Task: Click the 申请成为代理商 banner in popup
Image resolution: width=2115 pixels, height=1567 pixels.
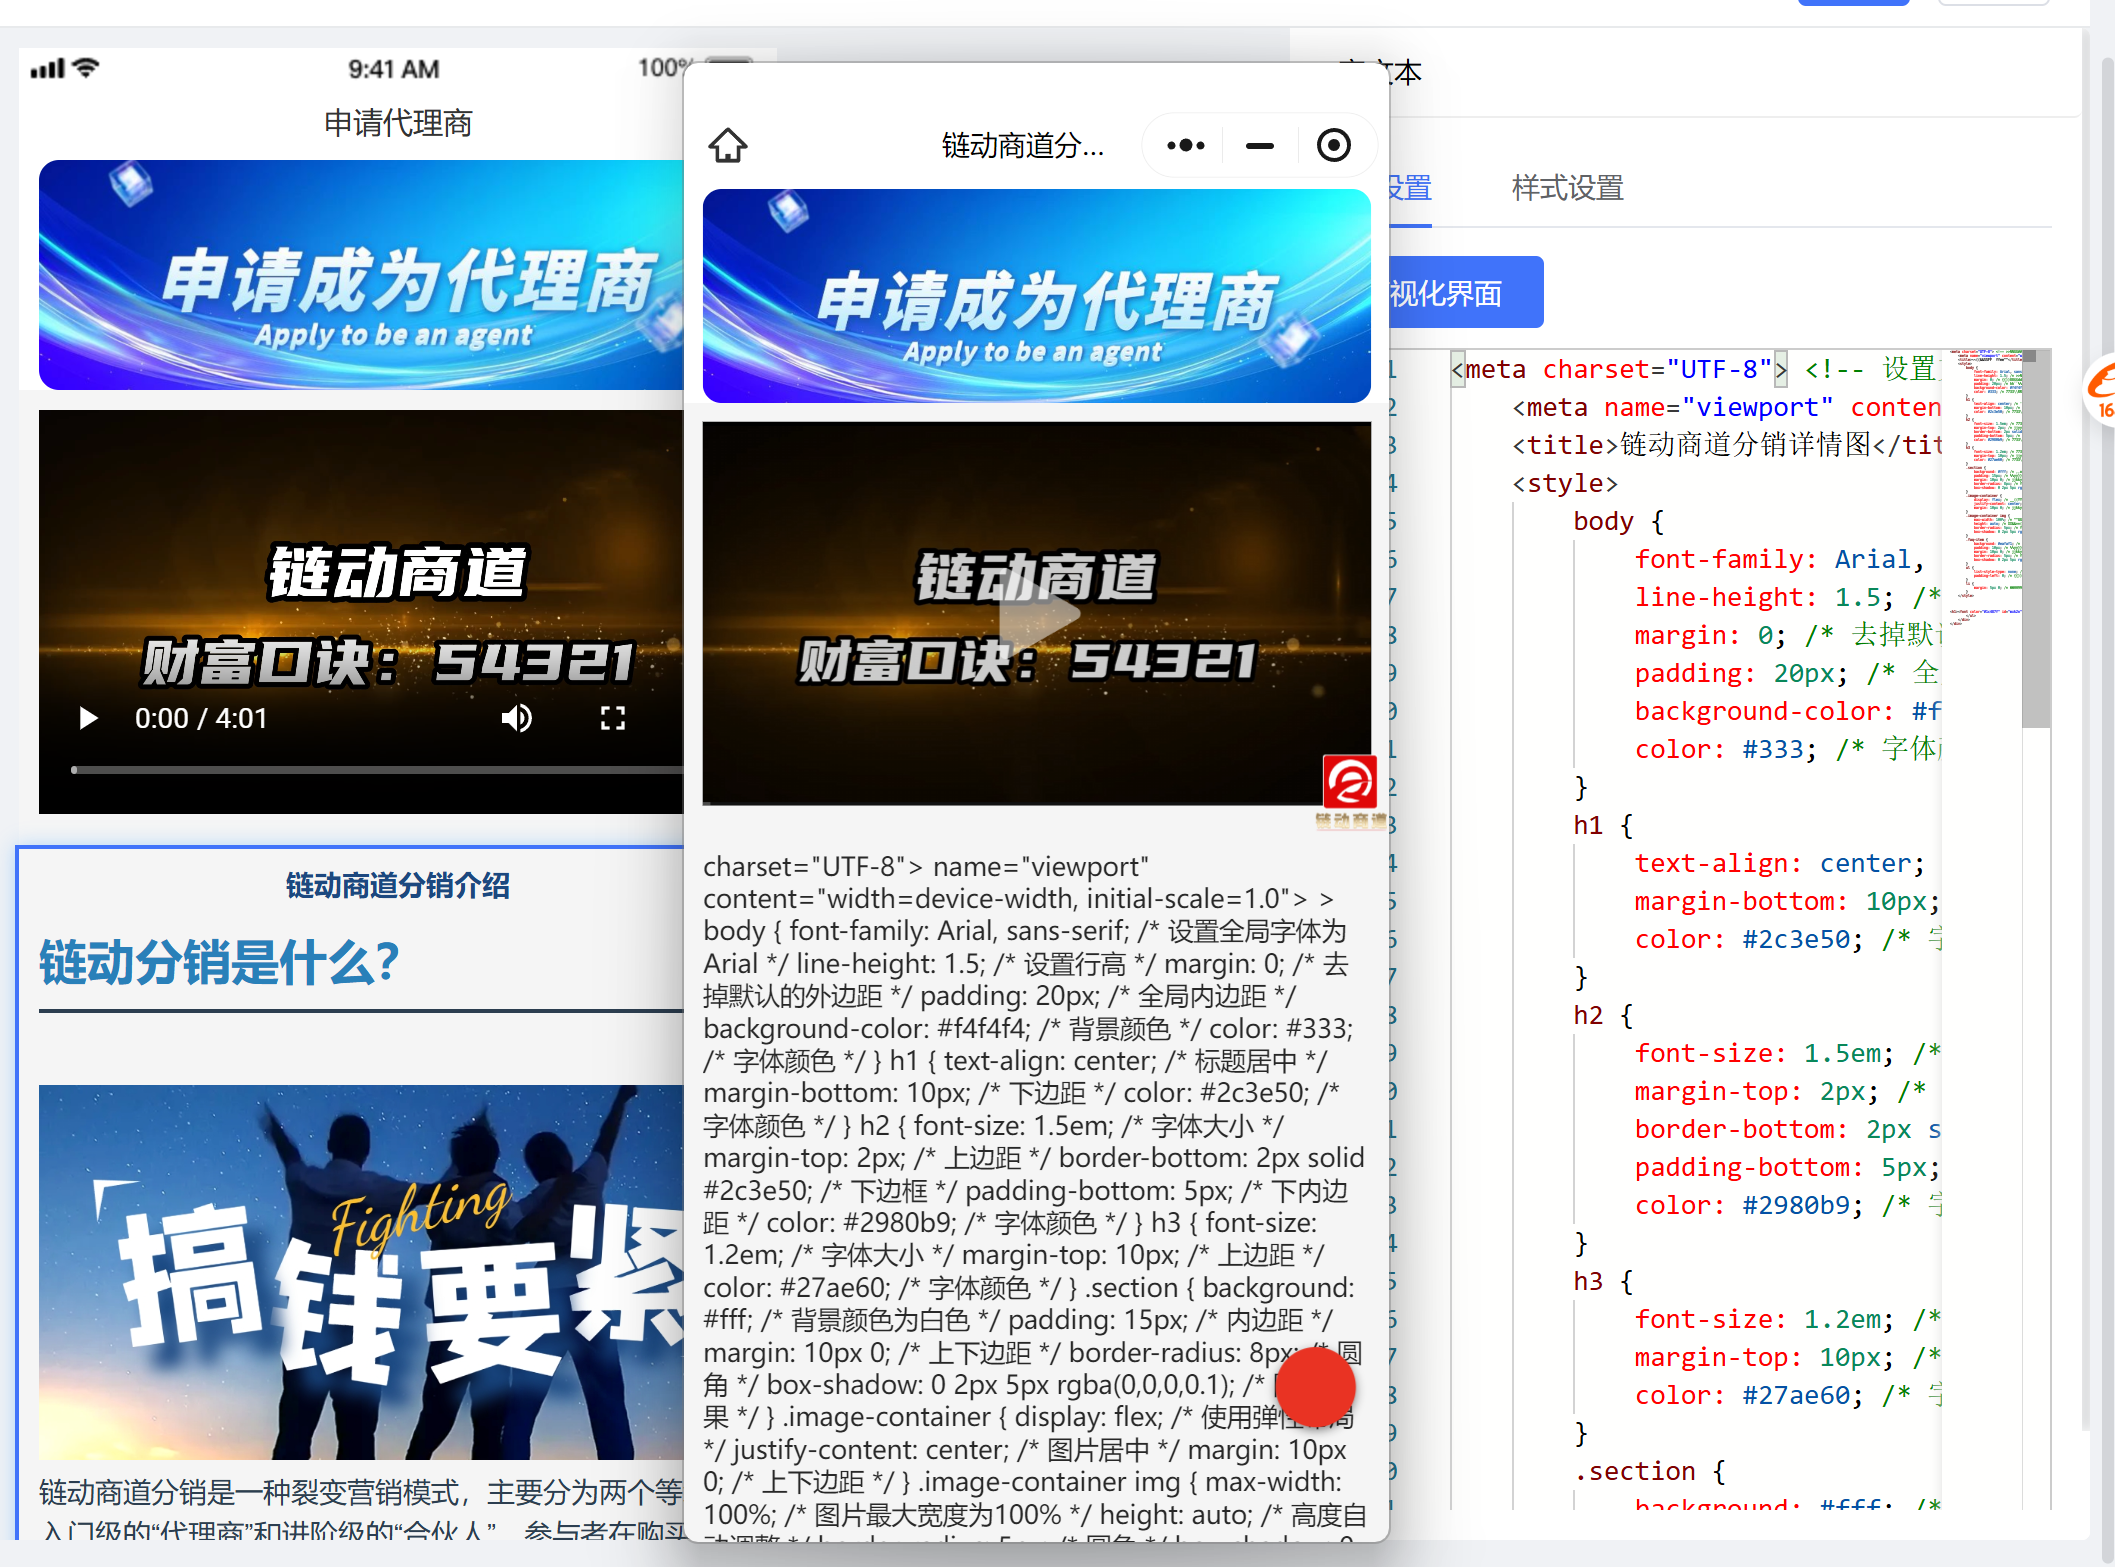Action: click(1037, 297)
